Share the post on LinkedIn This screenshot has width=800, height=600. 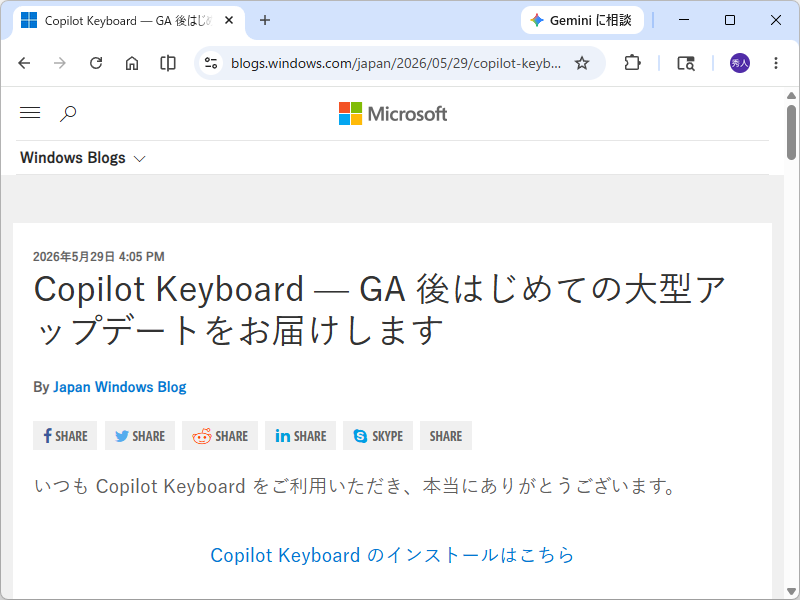pos(301,436)
